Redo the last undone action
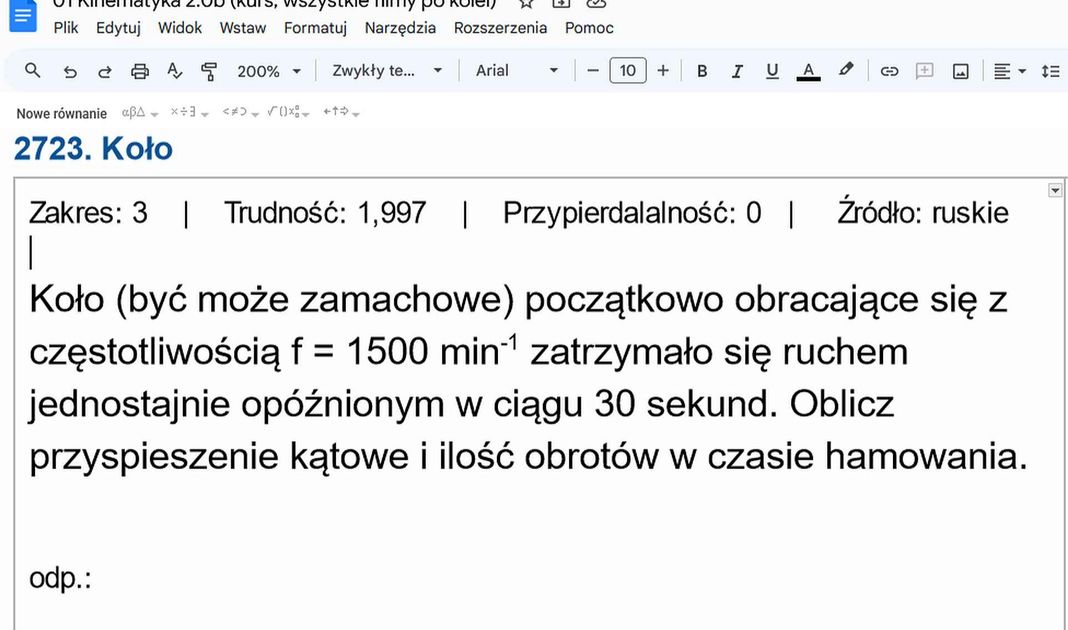The width and height of the screenshot is (1068, 630). (104, 71)
